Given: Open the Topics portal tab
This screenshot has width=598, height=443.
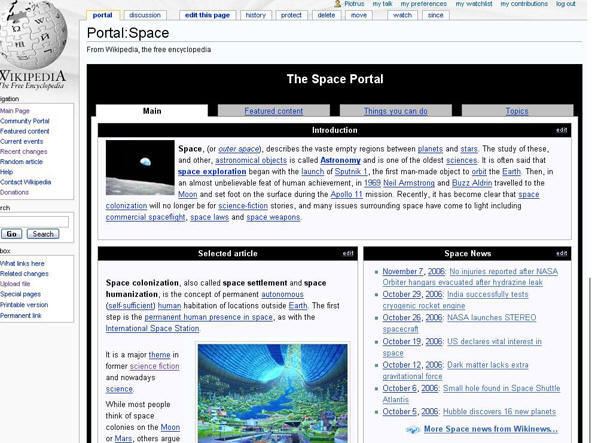Looking at the screenshot, I should click(x=517, y=111).
